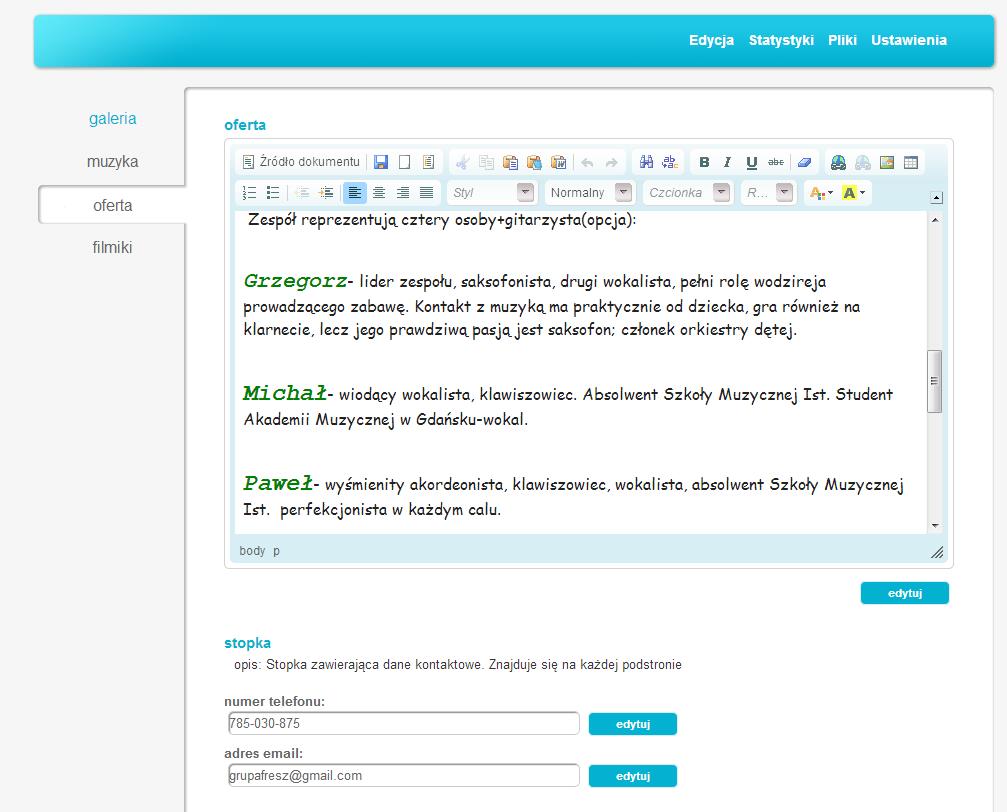Click the eraser remove formatting icon
Screen dimensions: 1007x812
click(805, 162)
